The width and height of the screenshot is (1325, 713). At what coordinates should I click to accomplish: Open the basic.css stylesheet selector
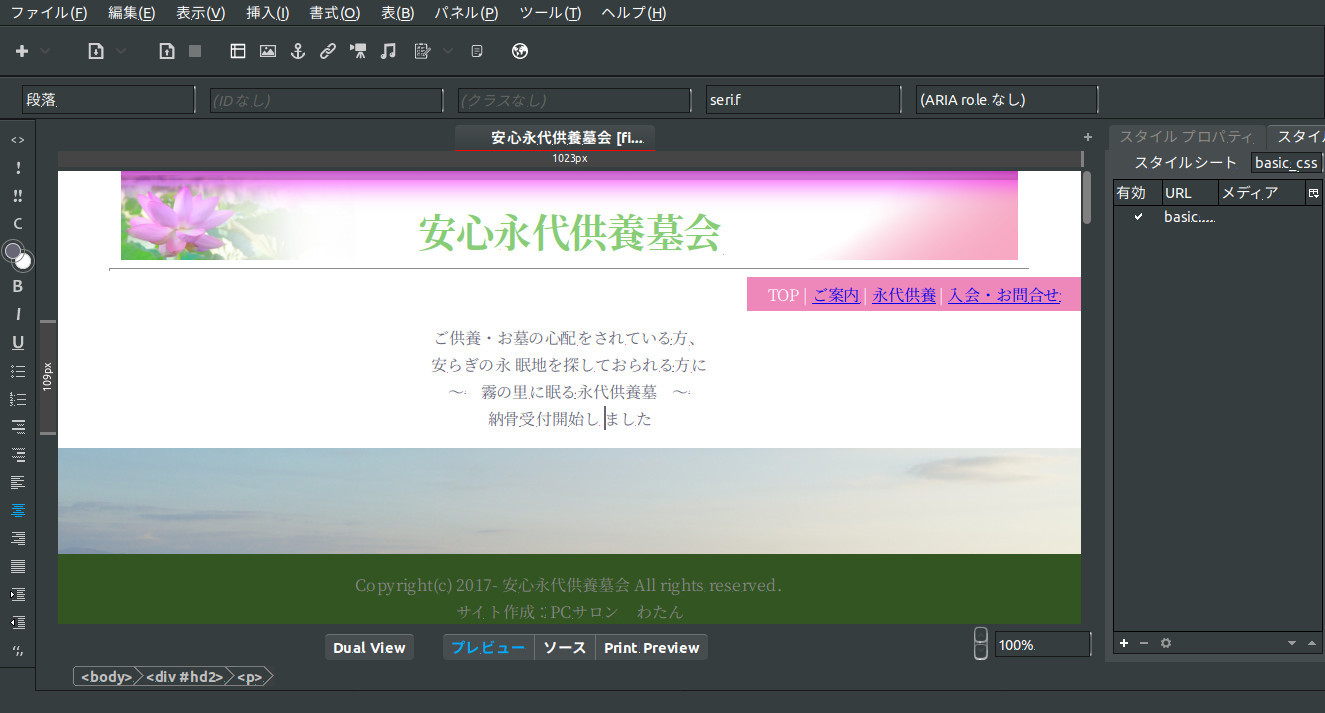(1287, 163)
